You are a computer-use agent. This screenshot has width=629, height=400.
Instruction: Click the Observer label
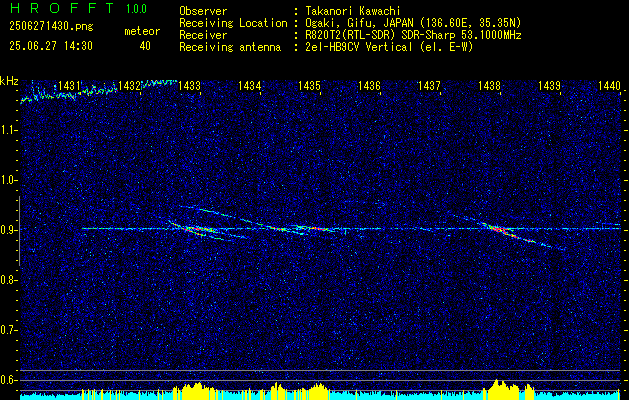click(x=203, y=12)
